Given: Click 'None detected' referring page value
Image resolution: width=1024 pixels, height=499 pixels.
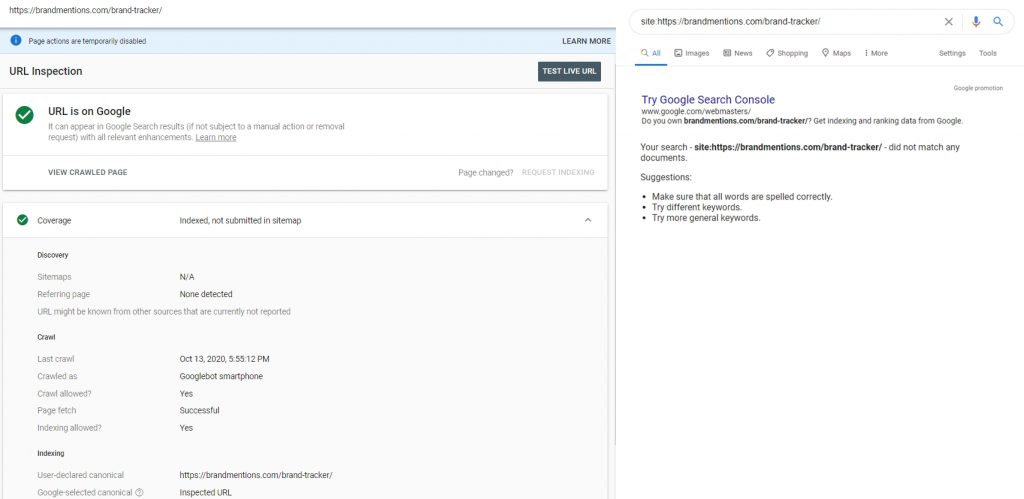Looking at the screenshot, I should point(206,295).
